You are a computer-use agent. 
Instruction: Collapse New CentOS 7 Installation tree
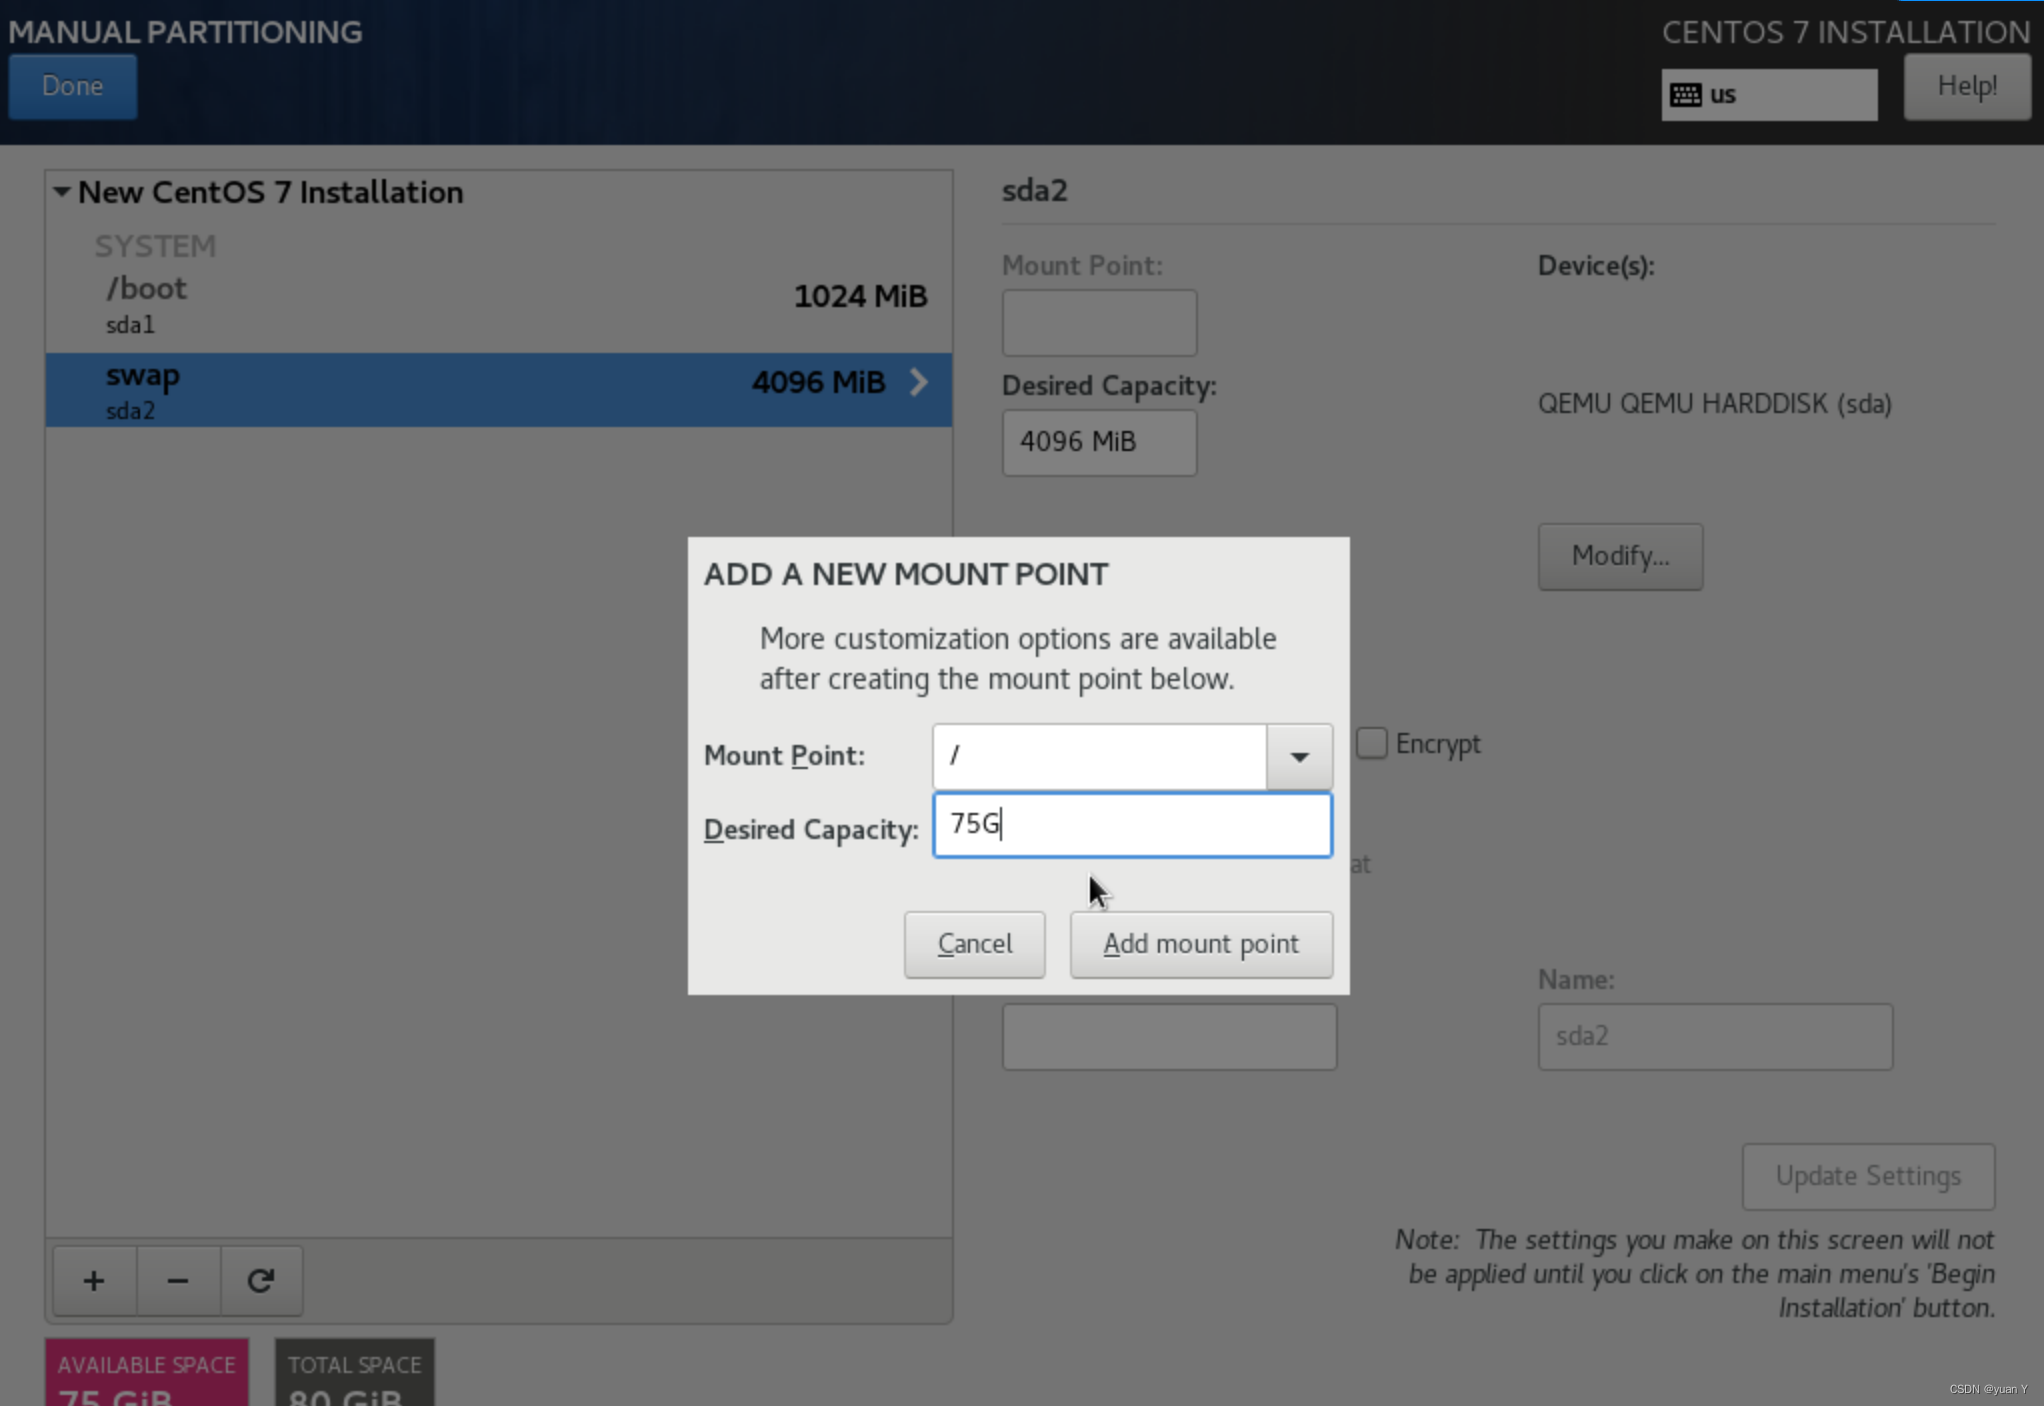point(62,192)
